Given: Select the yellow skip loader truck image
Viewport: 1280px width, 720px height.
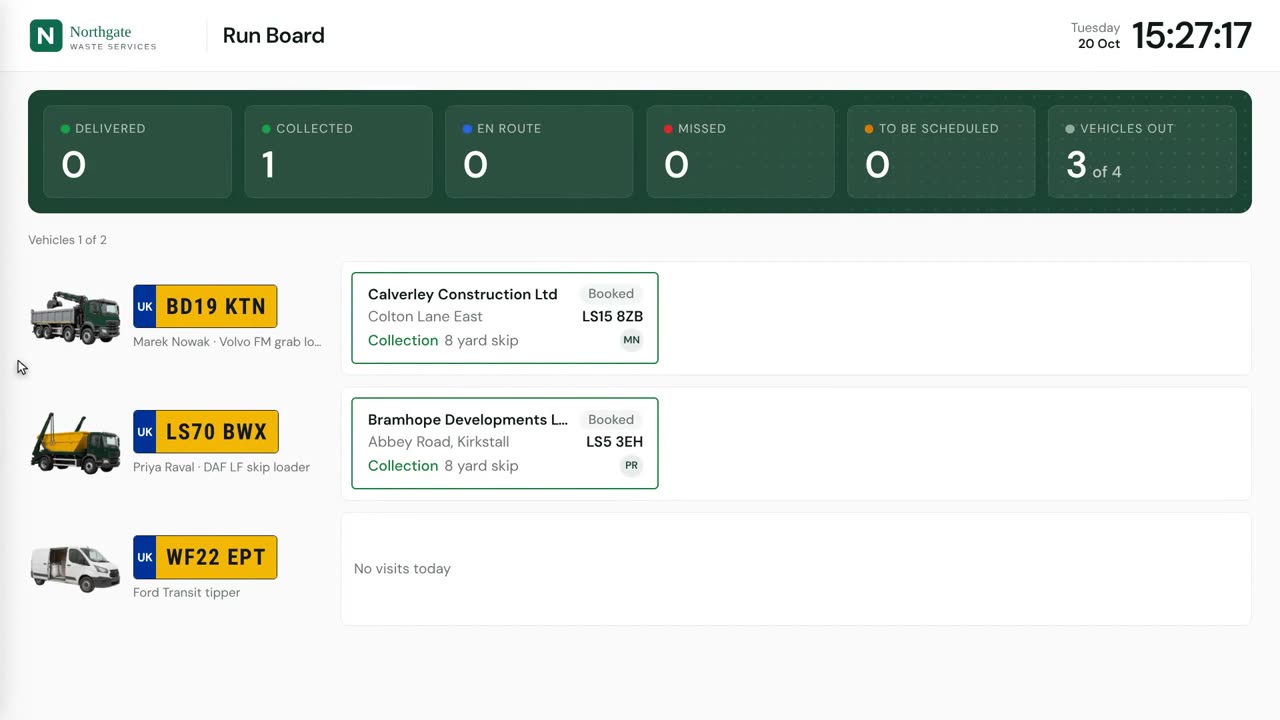Looking at the screenshot, I should coord(75,443).
